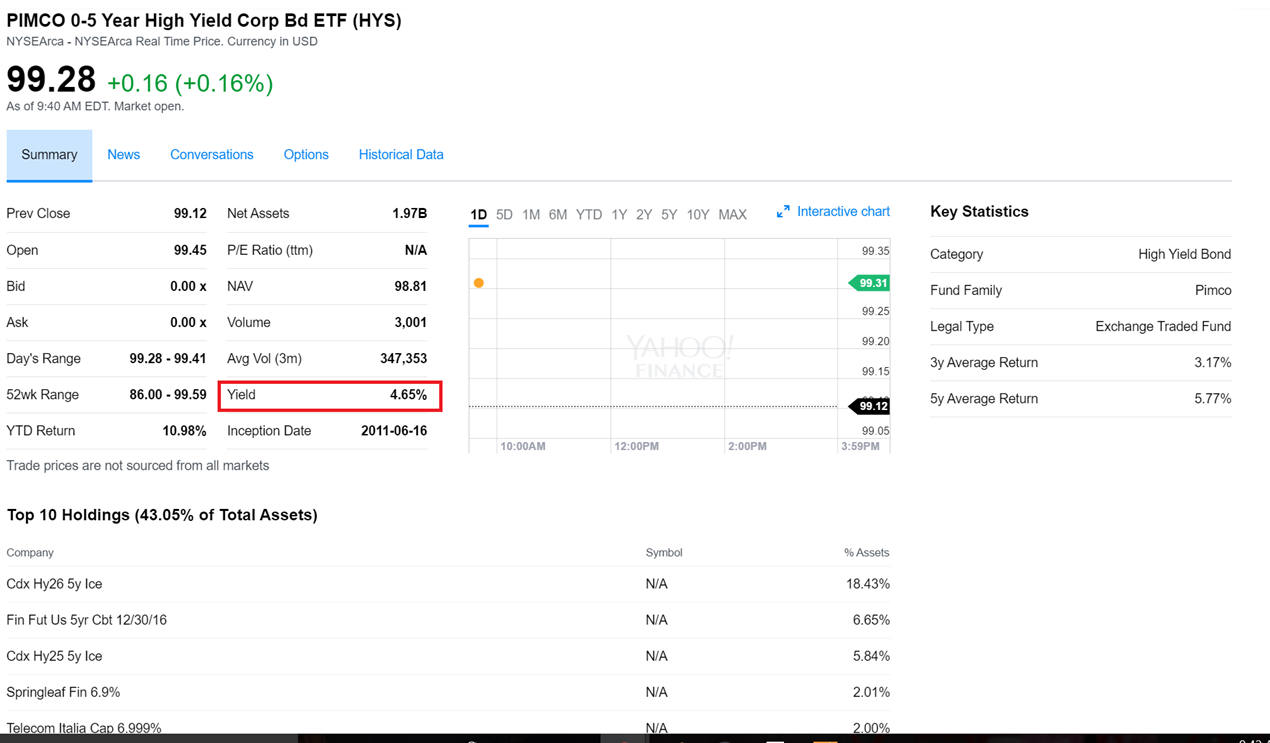Select the 1D chart range
This screenshot has height=743, width=1270.
click(x=478, y=214)
